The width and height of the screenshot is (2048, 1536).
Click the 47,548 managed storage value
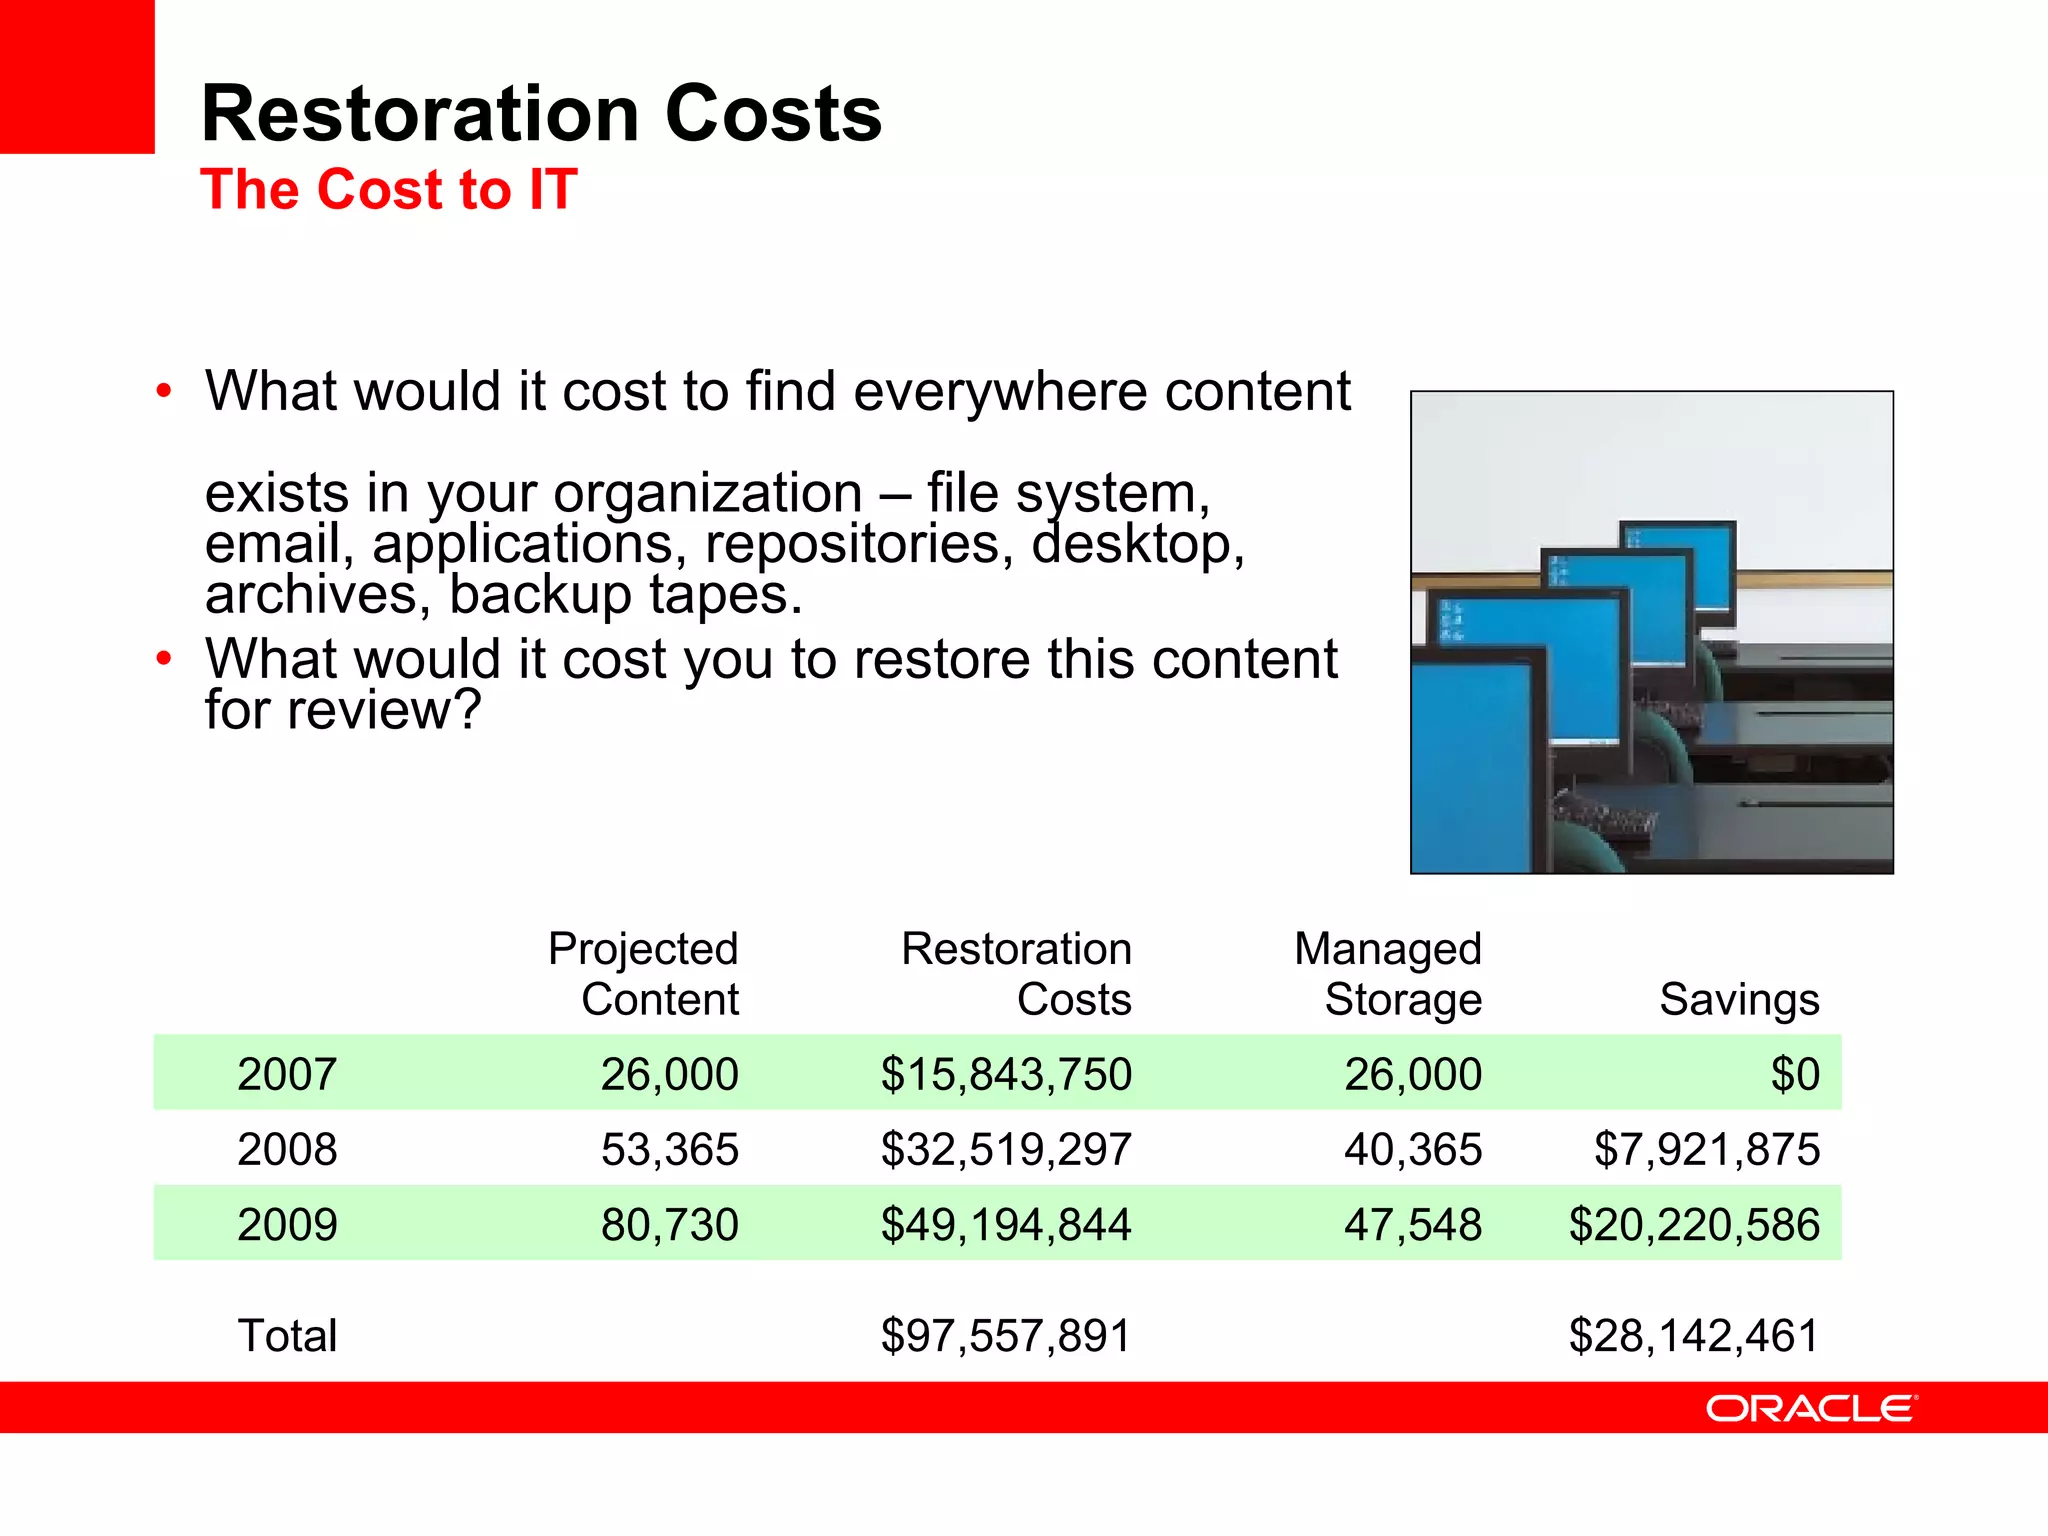[1413, 1224]
